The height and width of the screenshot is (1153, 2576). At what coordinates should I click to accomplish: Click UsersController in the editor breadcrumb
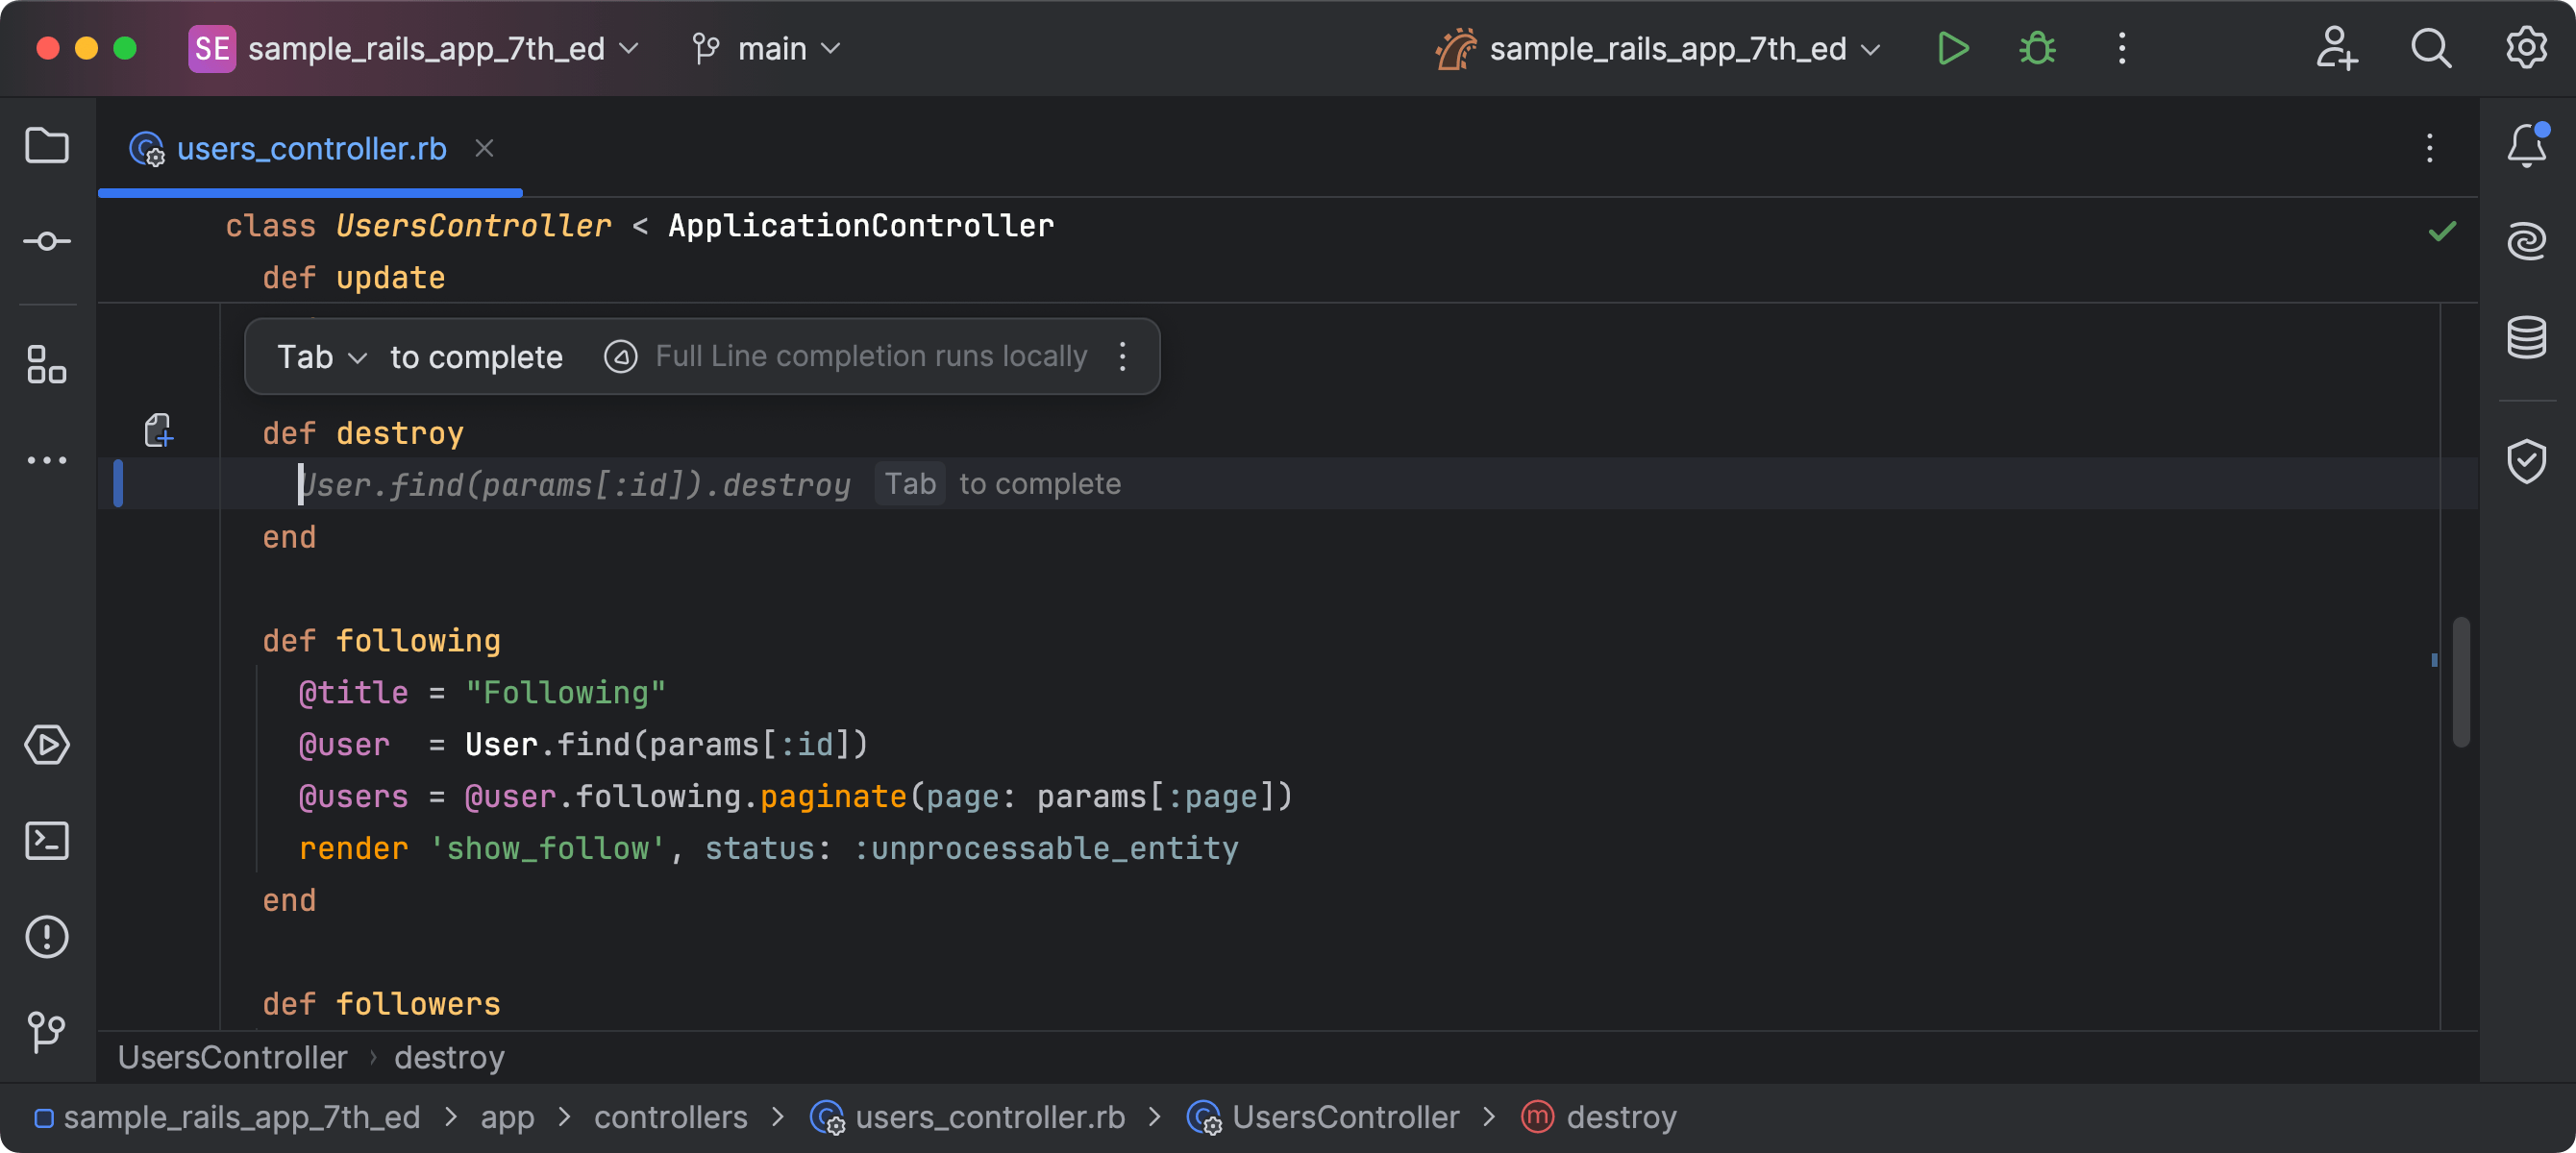click(233, 1058)
